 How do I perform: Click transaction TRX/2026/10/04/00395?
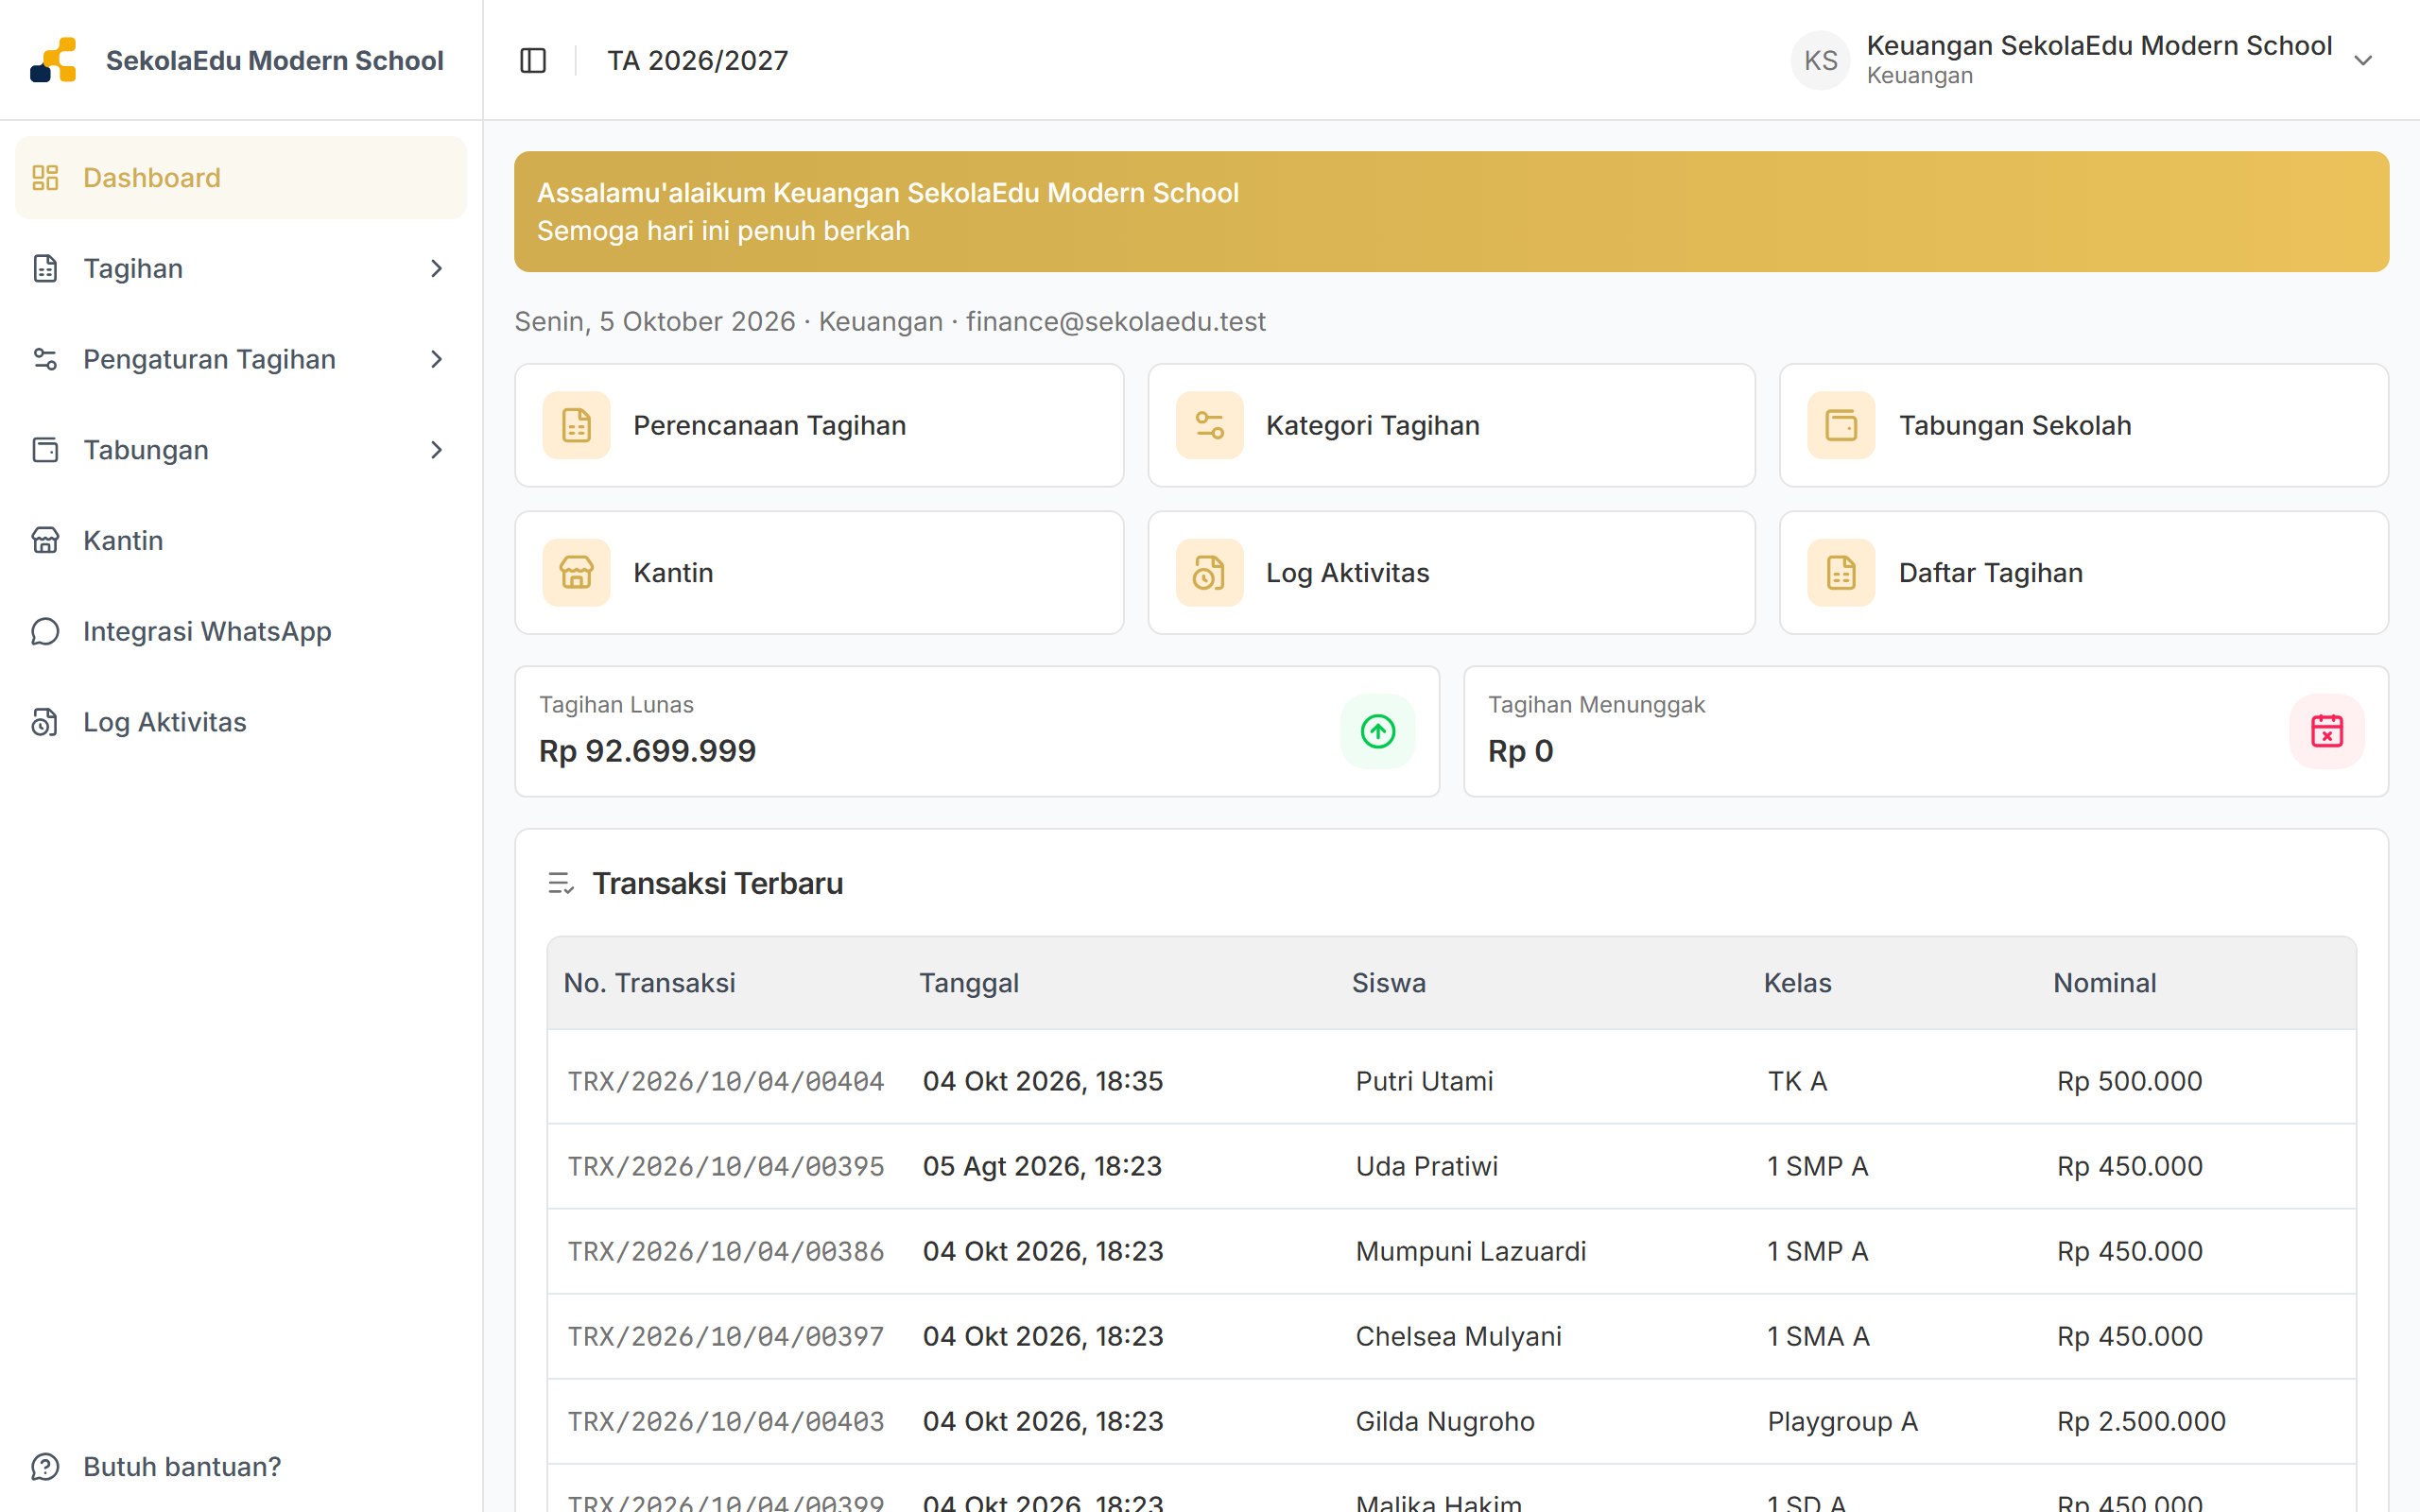coord(726,1166)
